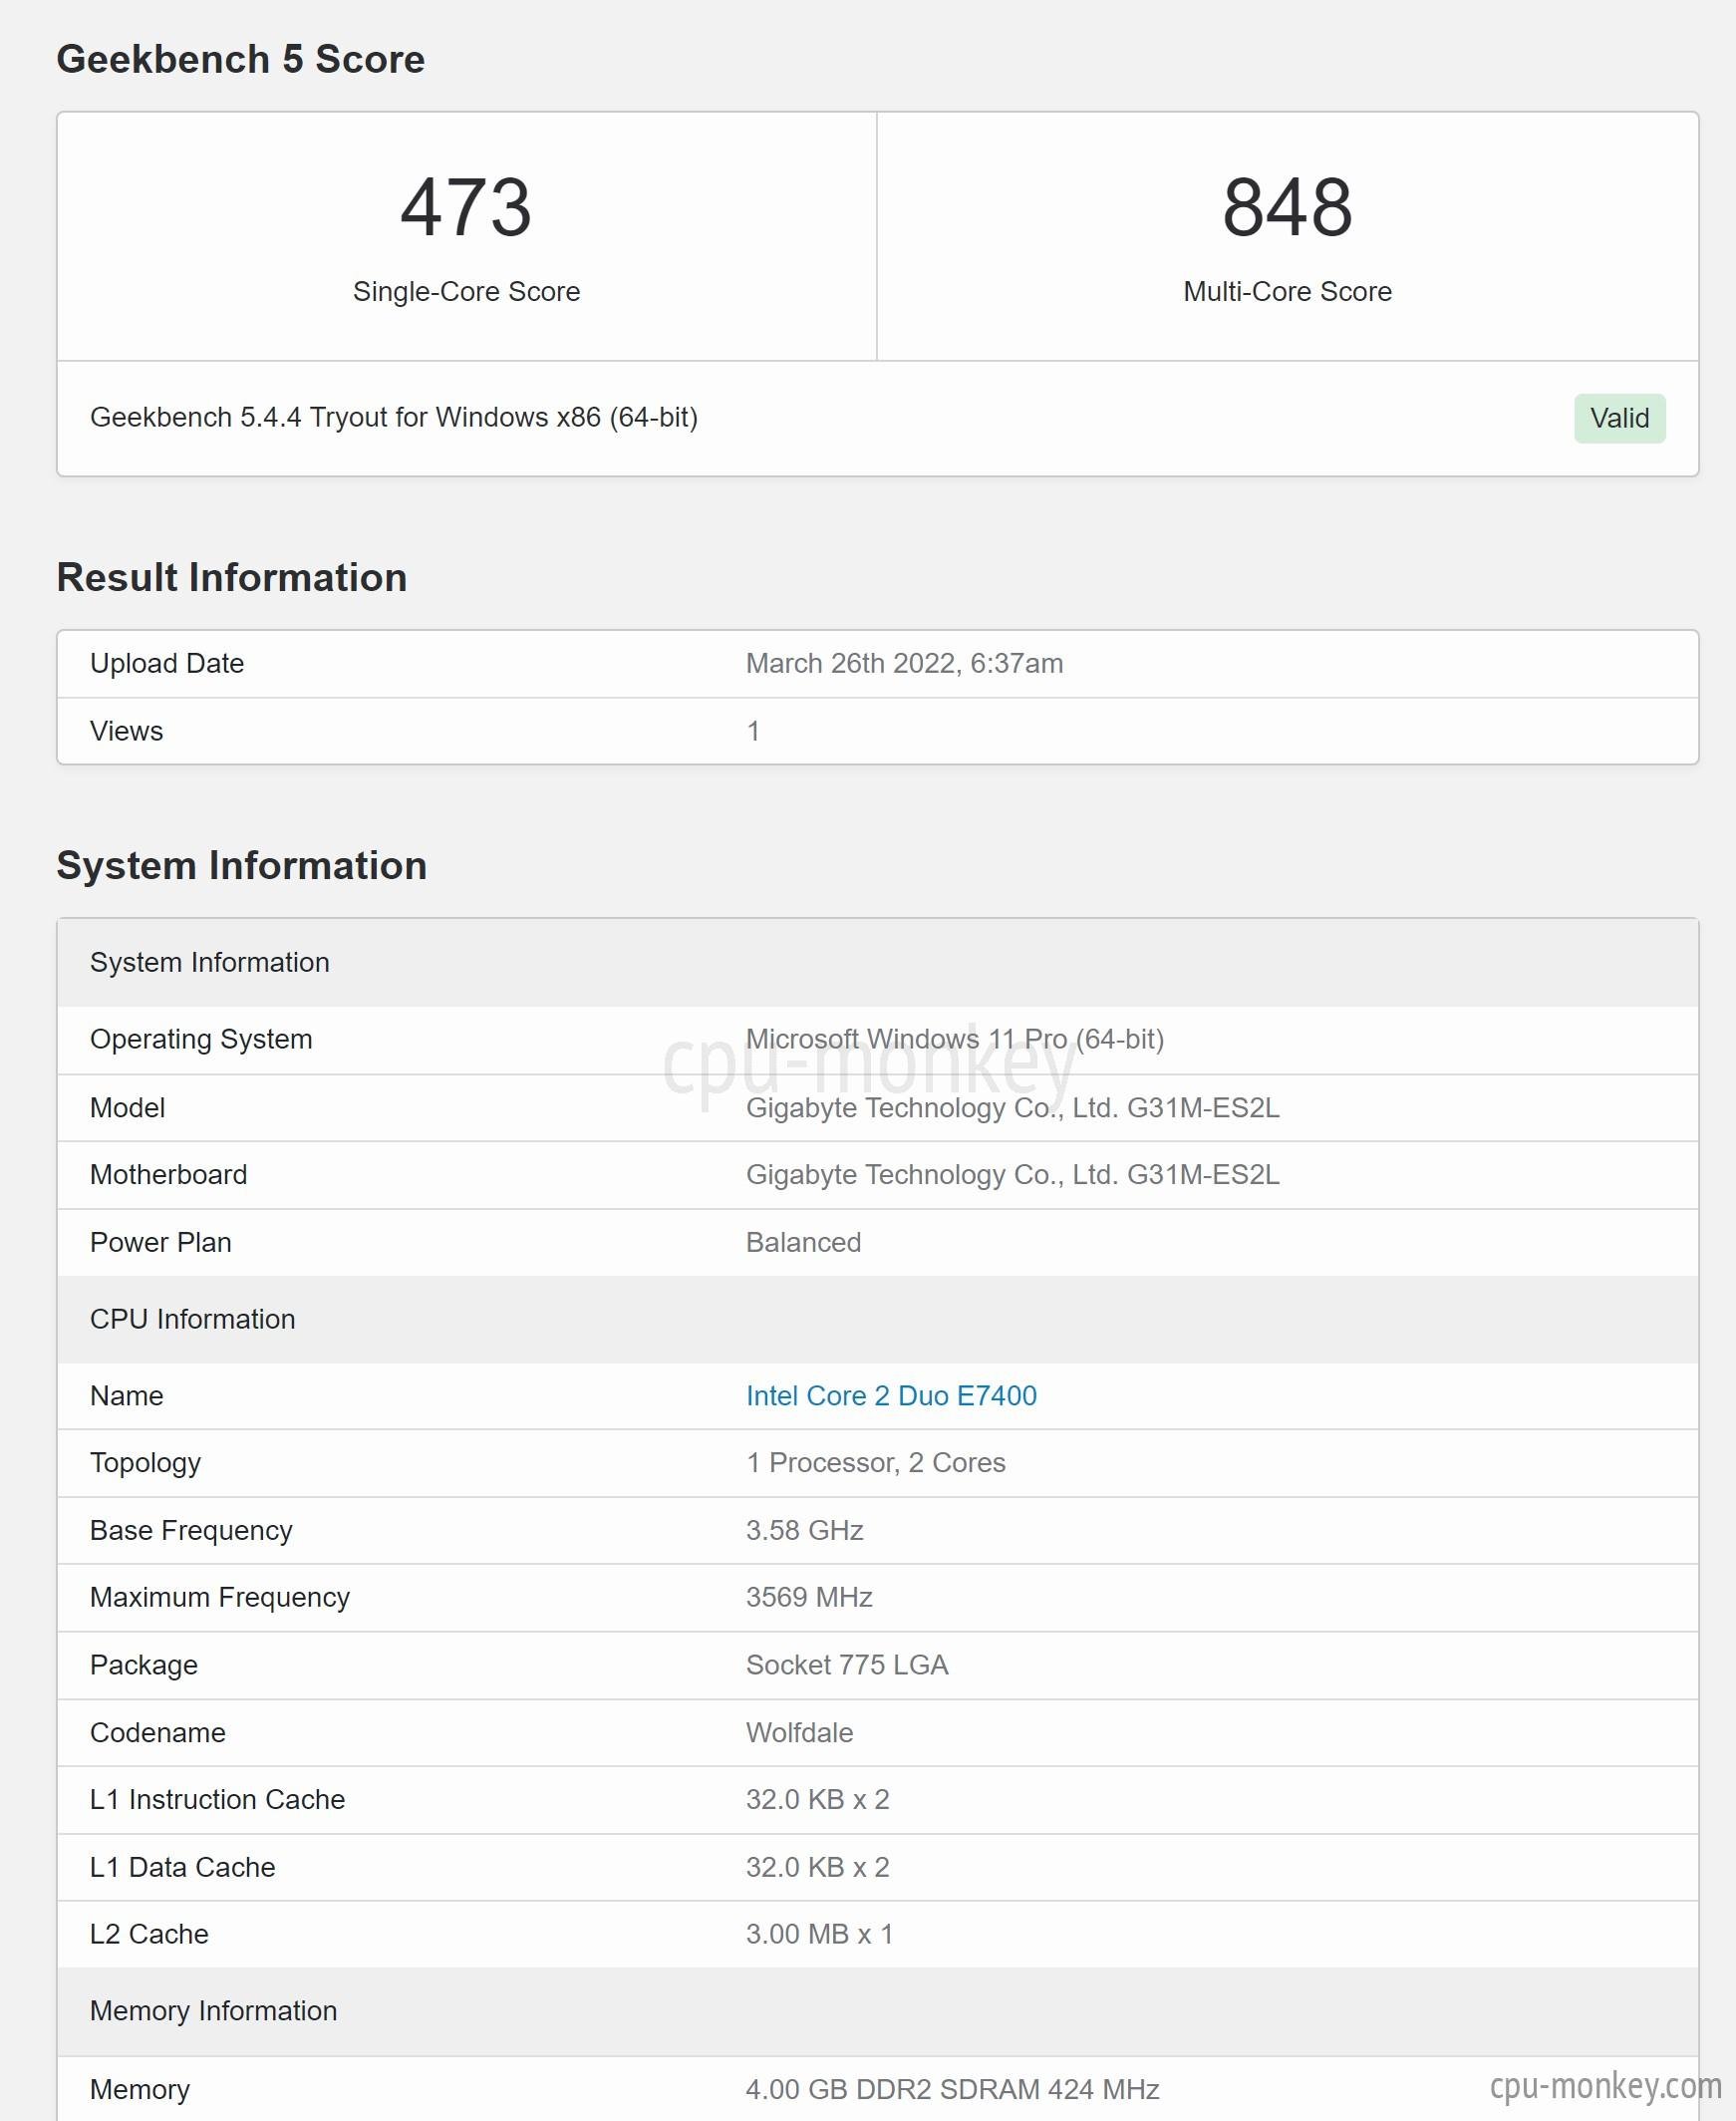Screen dimensions: 1736x2121
Task: Select the L1 Instruction Cache 32.0 KB x 2 value
Action: click(817, 1799)
